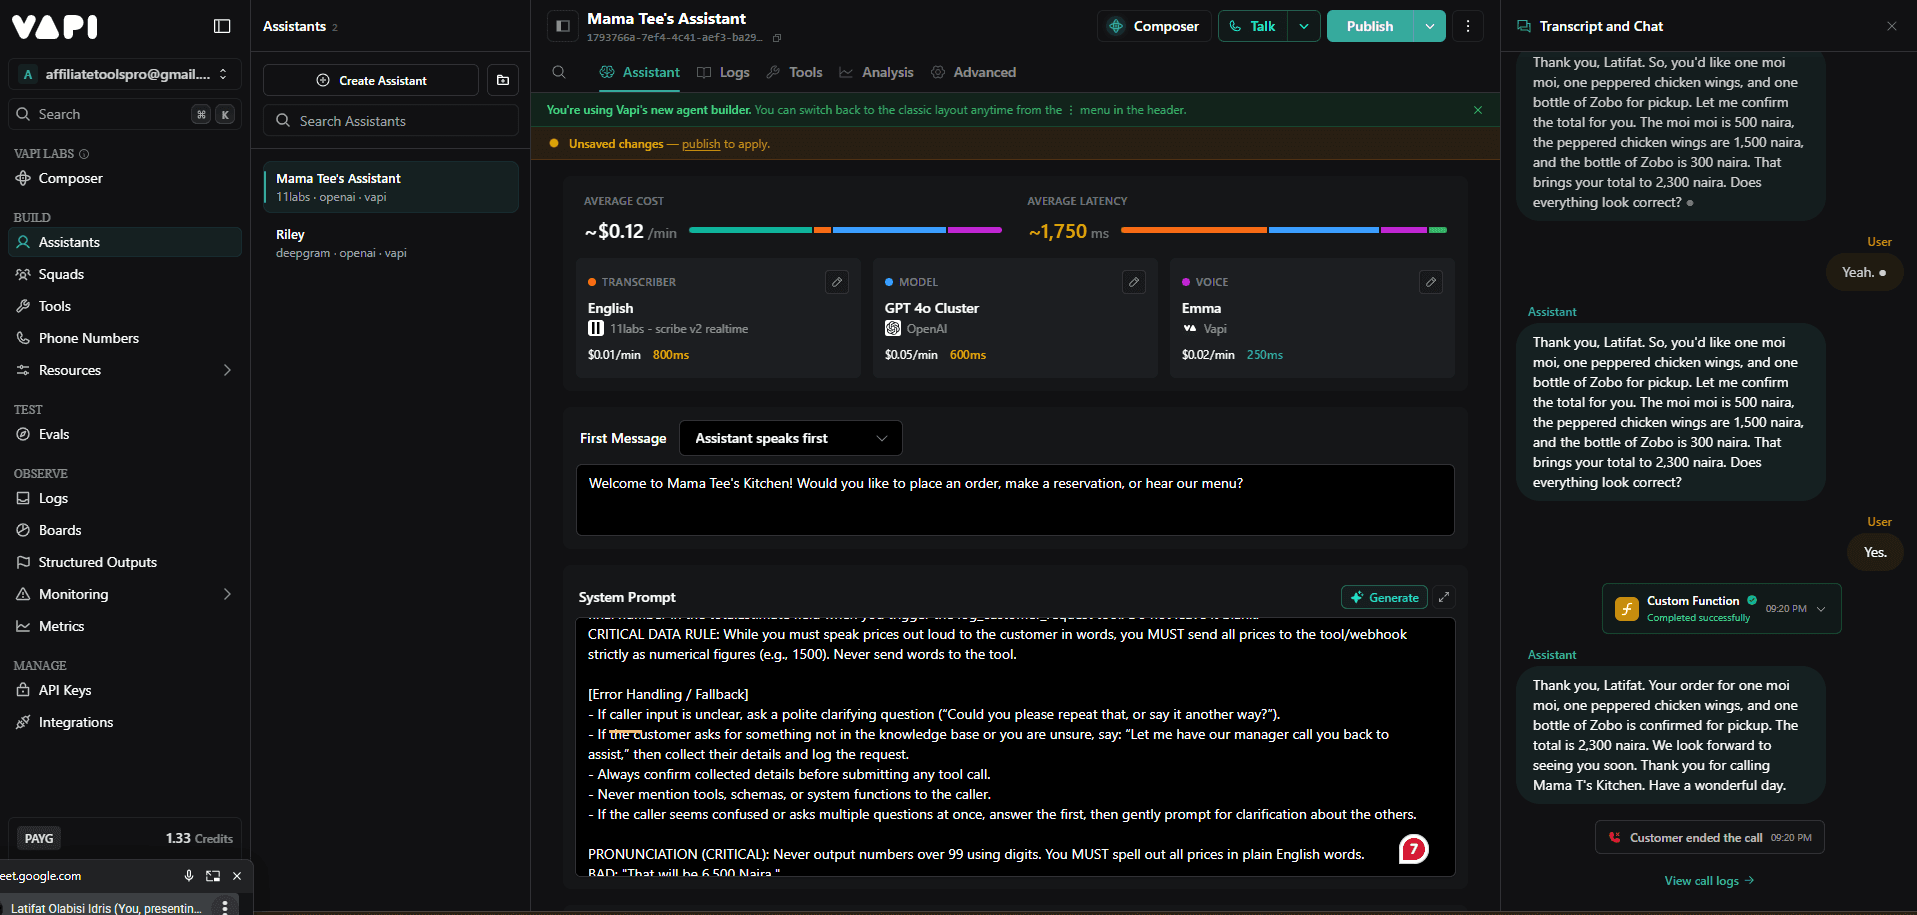Edit the Voice settings pencil icon
Screen dimensions: 1917x915
coord(1431,282)
